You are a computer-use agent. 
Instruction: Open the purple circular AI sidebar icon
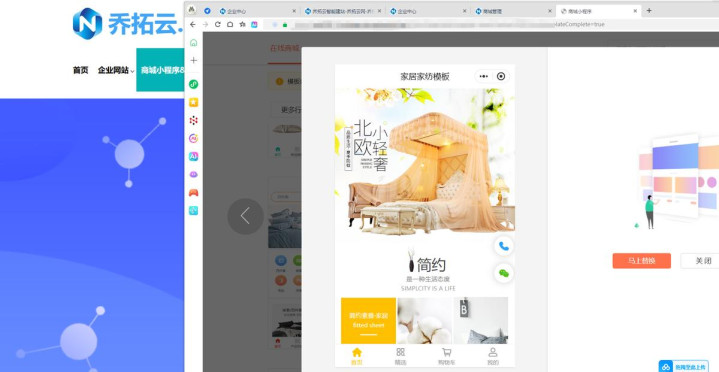194,138
